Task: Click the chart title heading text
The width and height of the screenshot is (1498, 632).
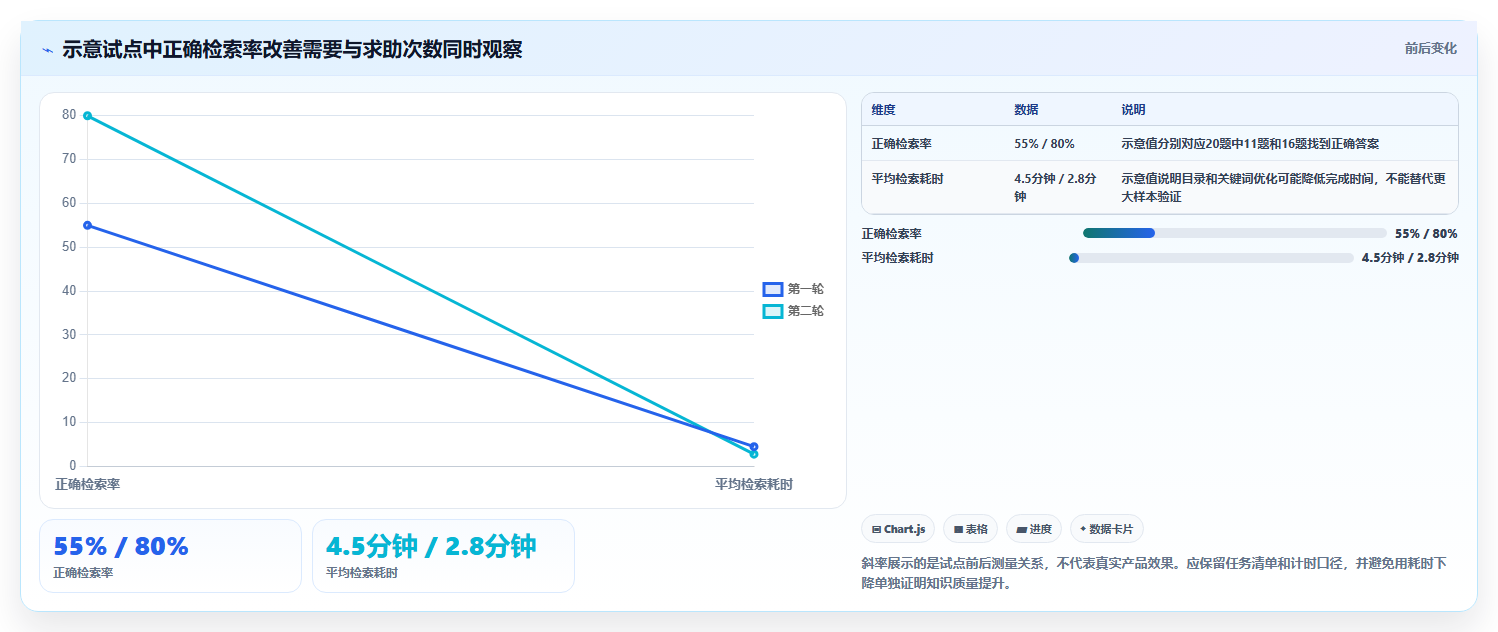Action: [x=292, y=49]
